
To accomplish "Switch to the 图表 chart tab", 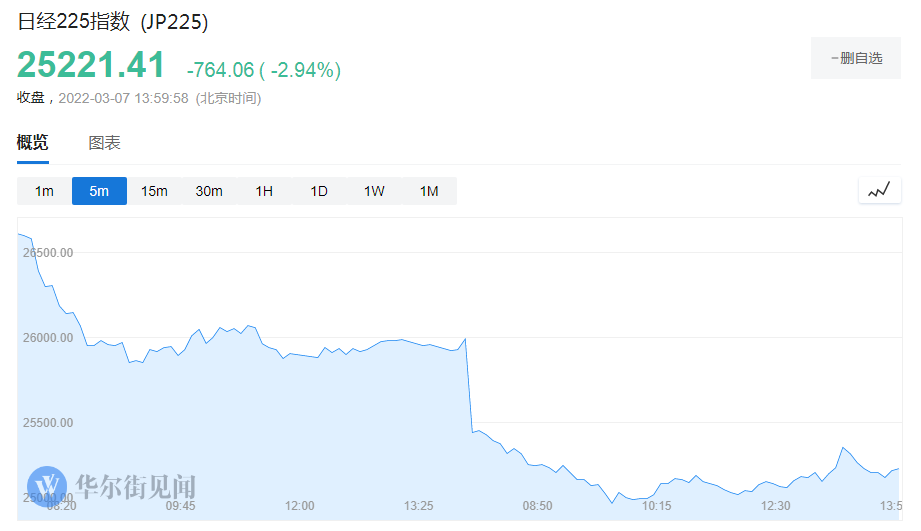I will (105, 143).
